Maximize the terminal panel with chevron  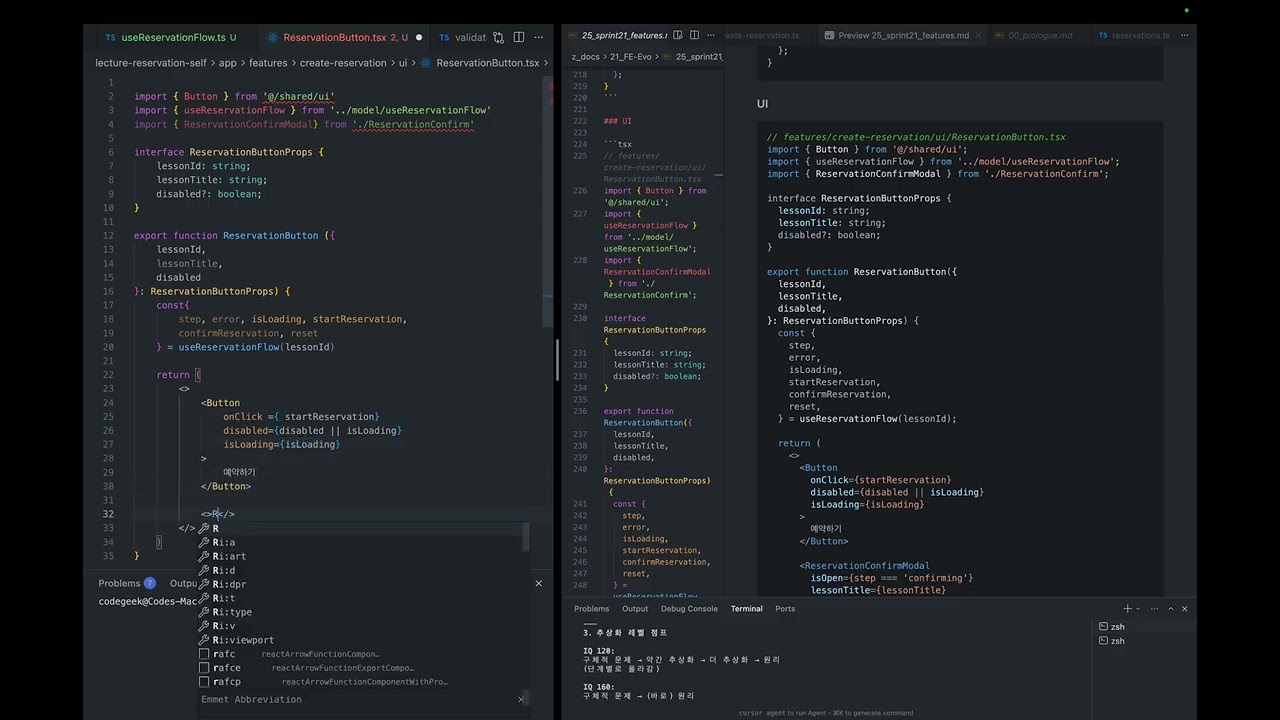[x=1169, y=608]
